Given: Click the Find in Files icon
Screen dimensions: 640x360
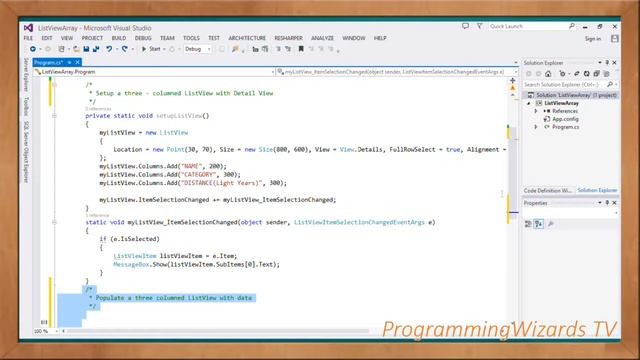Looking at the screenshot, I should point(235,49).
